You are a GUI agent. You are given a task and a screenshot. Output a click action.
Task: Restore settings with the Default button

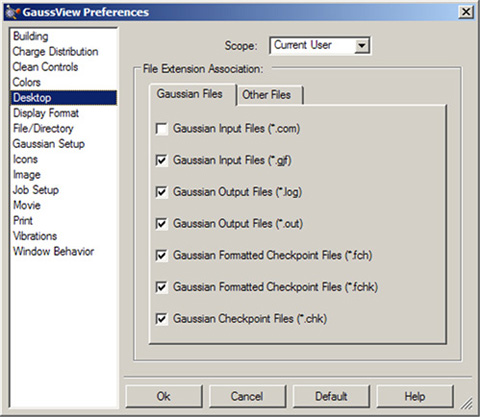pyautogui.click(x=331, y=396)
